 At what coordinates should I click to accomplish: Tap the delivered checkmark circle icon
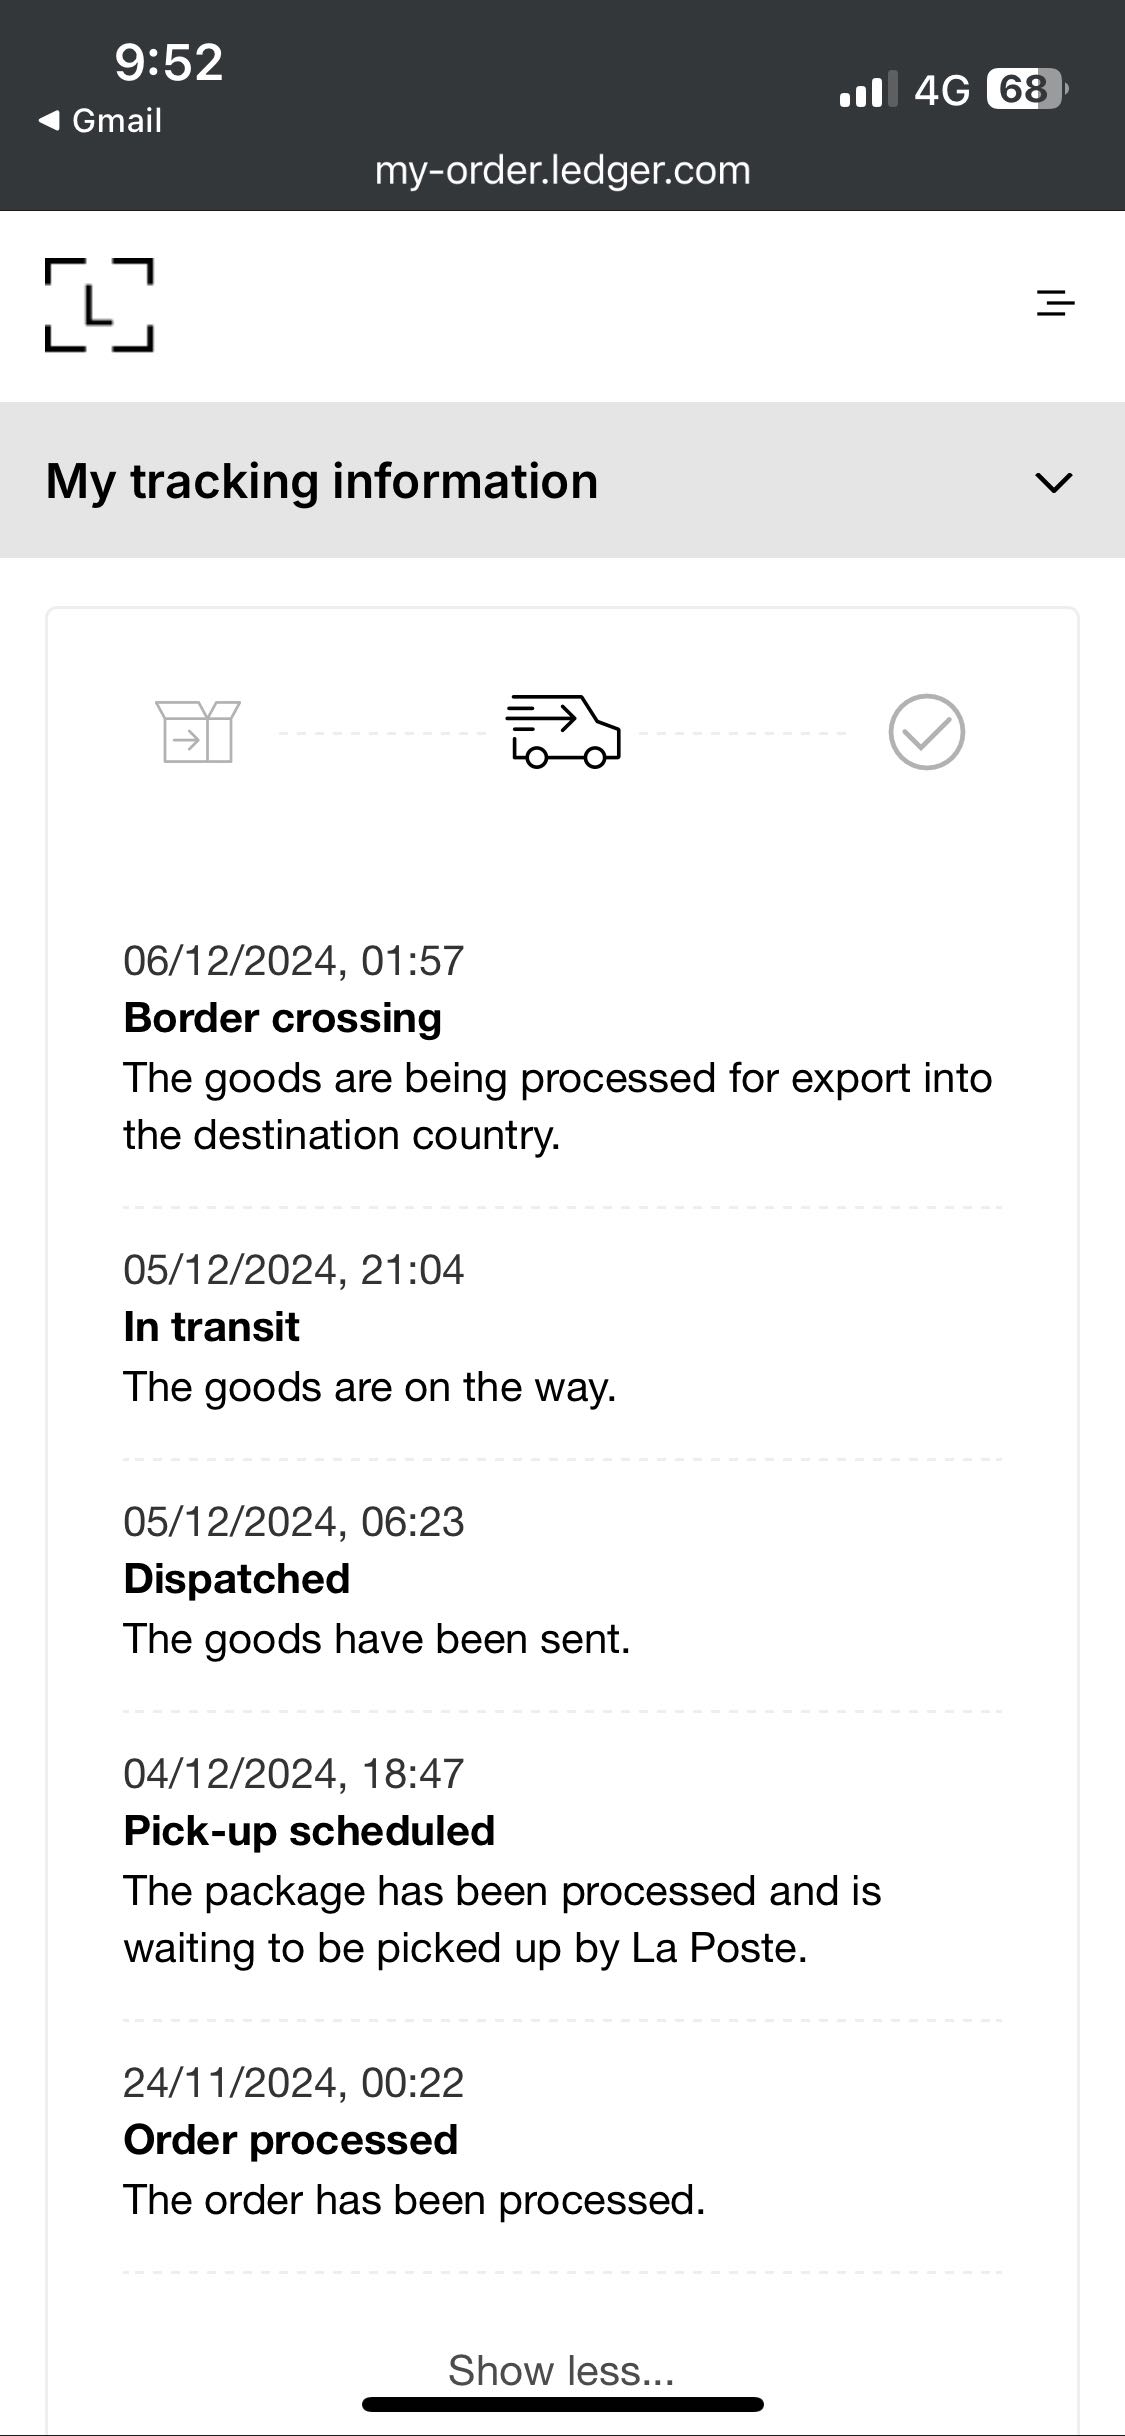(x=926, y=732)
